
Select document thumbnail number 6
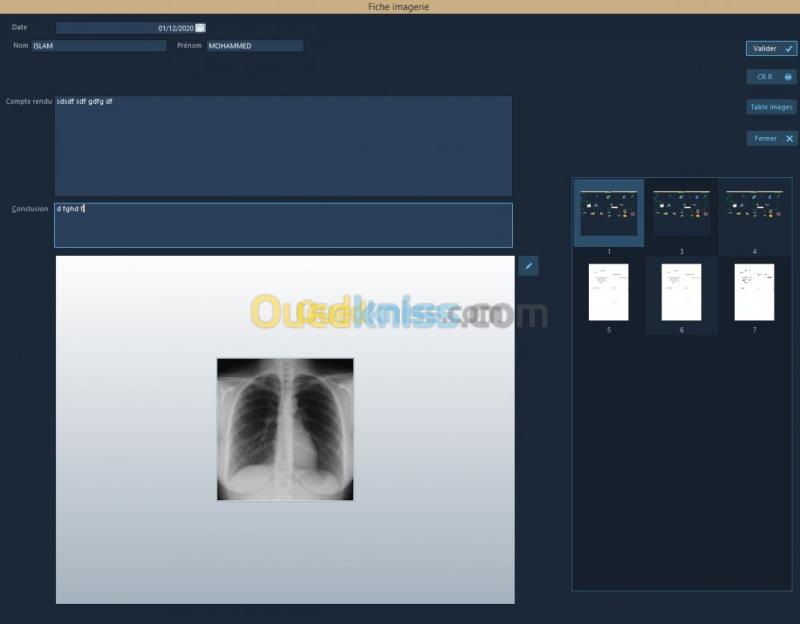pyautogui.click(x=682, y=292)
